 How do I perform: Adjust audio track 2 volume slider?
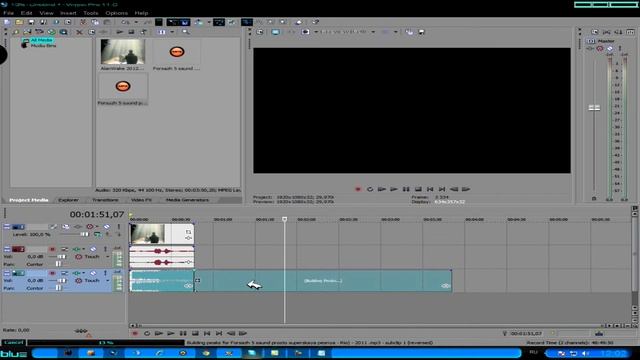pyautogui.click(x=61, y=257)
